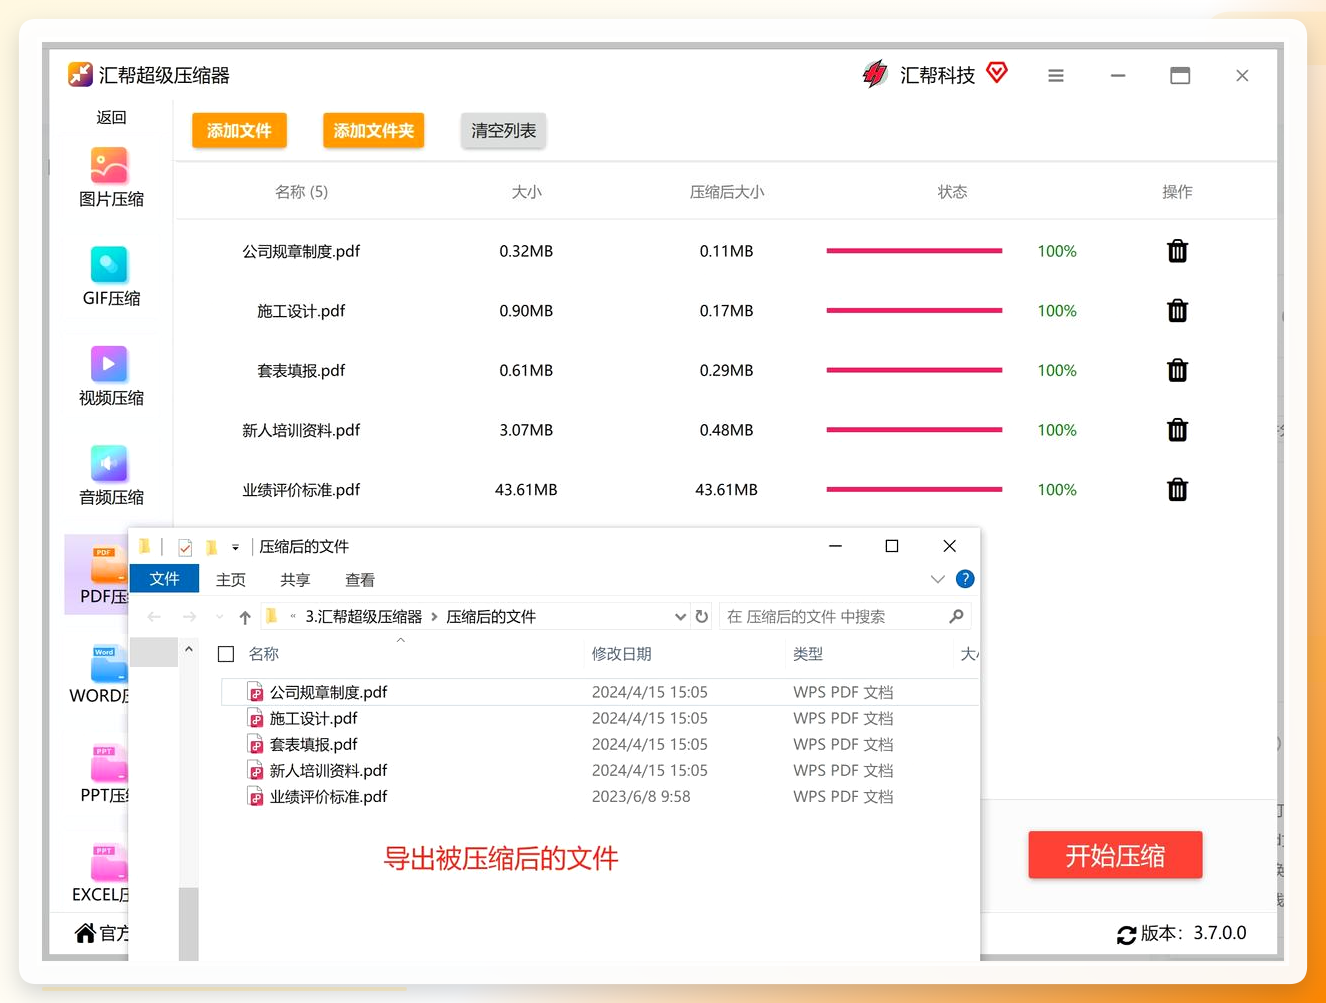Delete 套表填报.pdf with its trash icon

click(x=1177, y=370)
